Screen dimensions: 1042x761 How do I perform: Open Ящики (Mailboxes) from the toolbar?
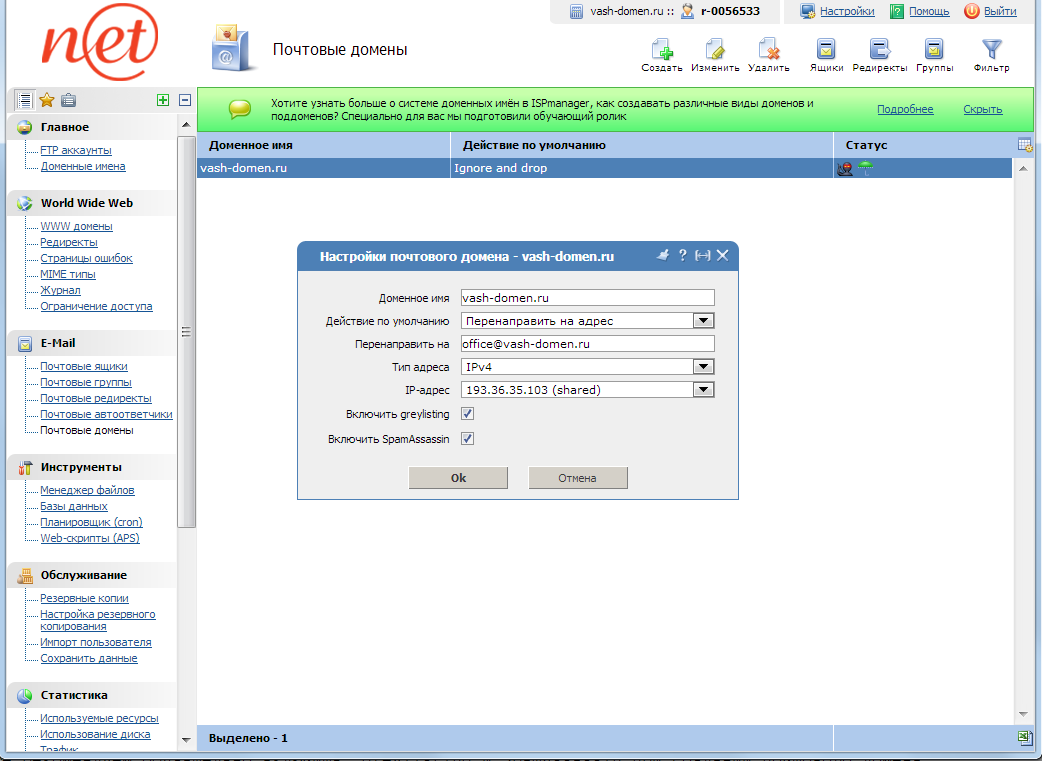pos(826,50)
